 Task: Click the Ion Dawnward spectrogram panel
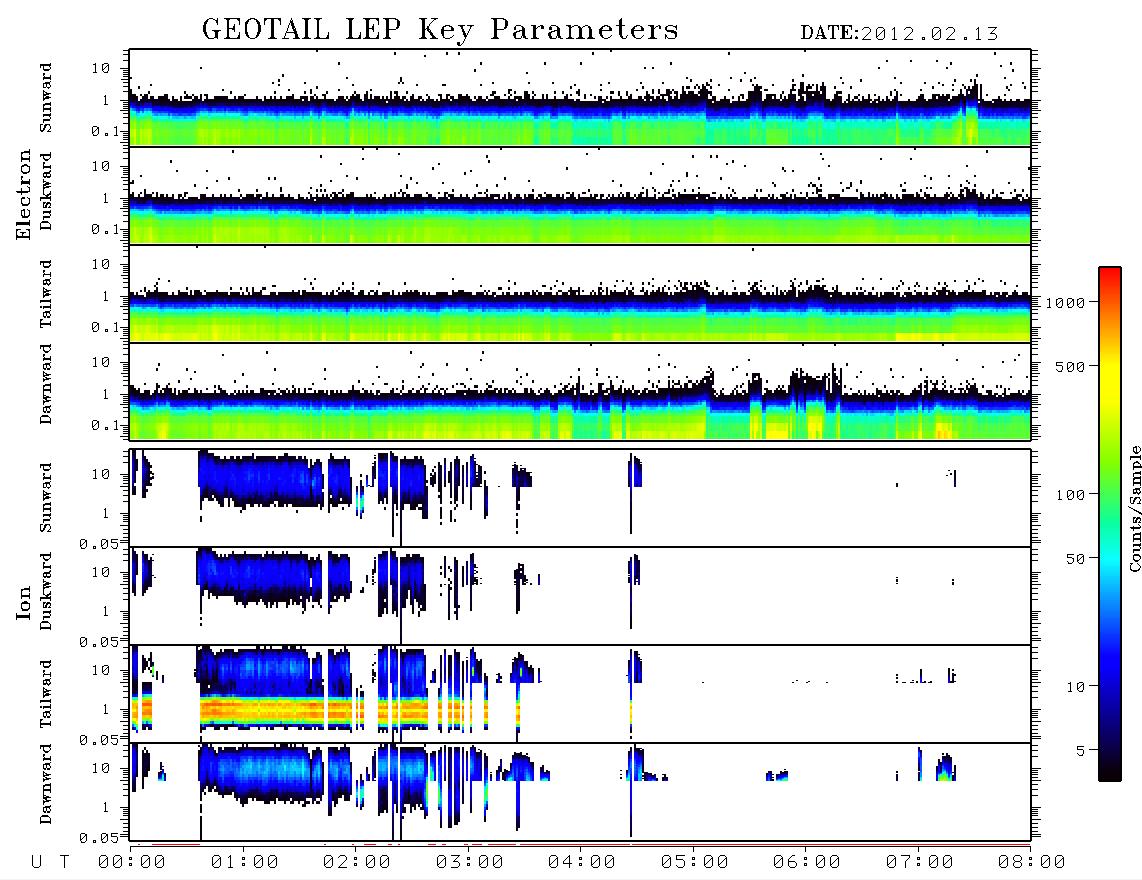(580, 792)
